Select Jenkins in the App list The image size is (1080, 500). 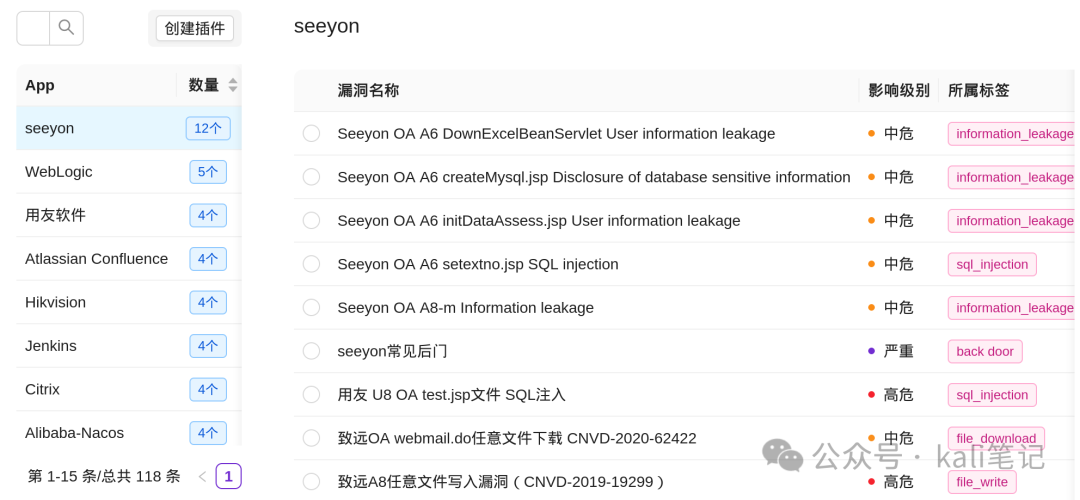tap(129, 346)
